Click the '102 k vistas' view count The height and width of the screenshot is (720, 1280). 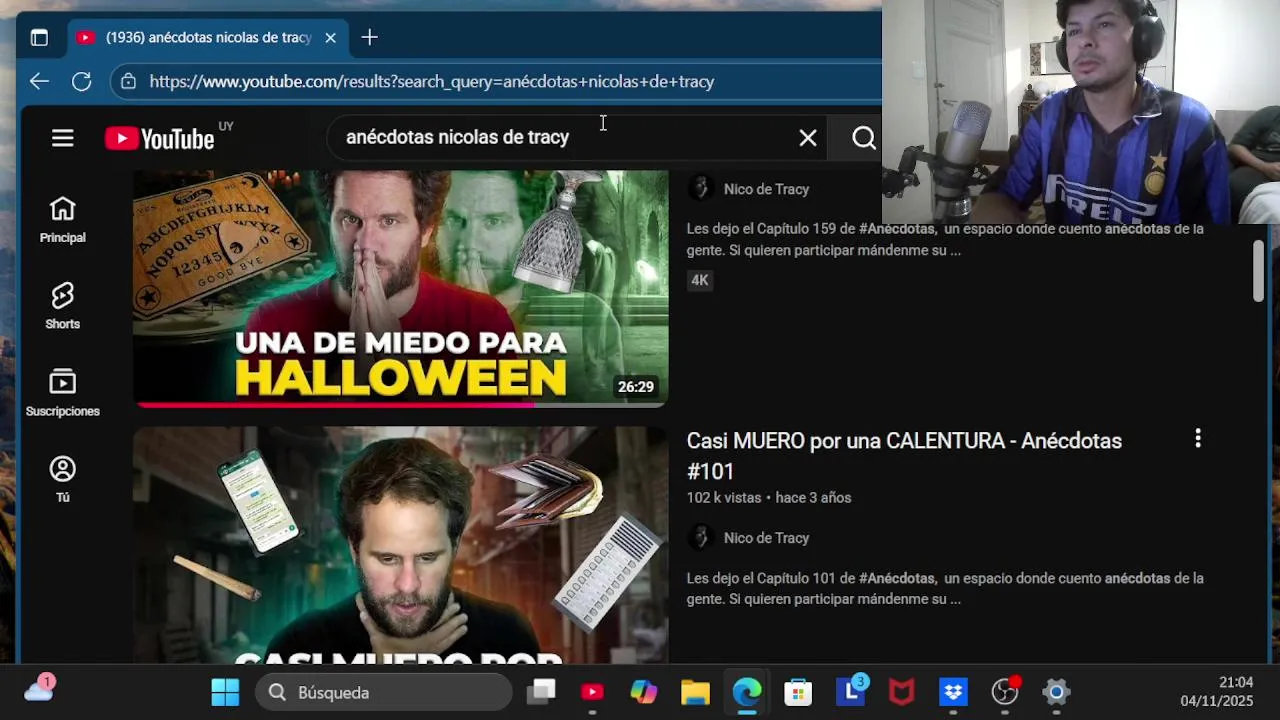point(723,498)
